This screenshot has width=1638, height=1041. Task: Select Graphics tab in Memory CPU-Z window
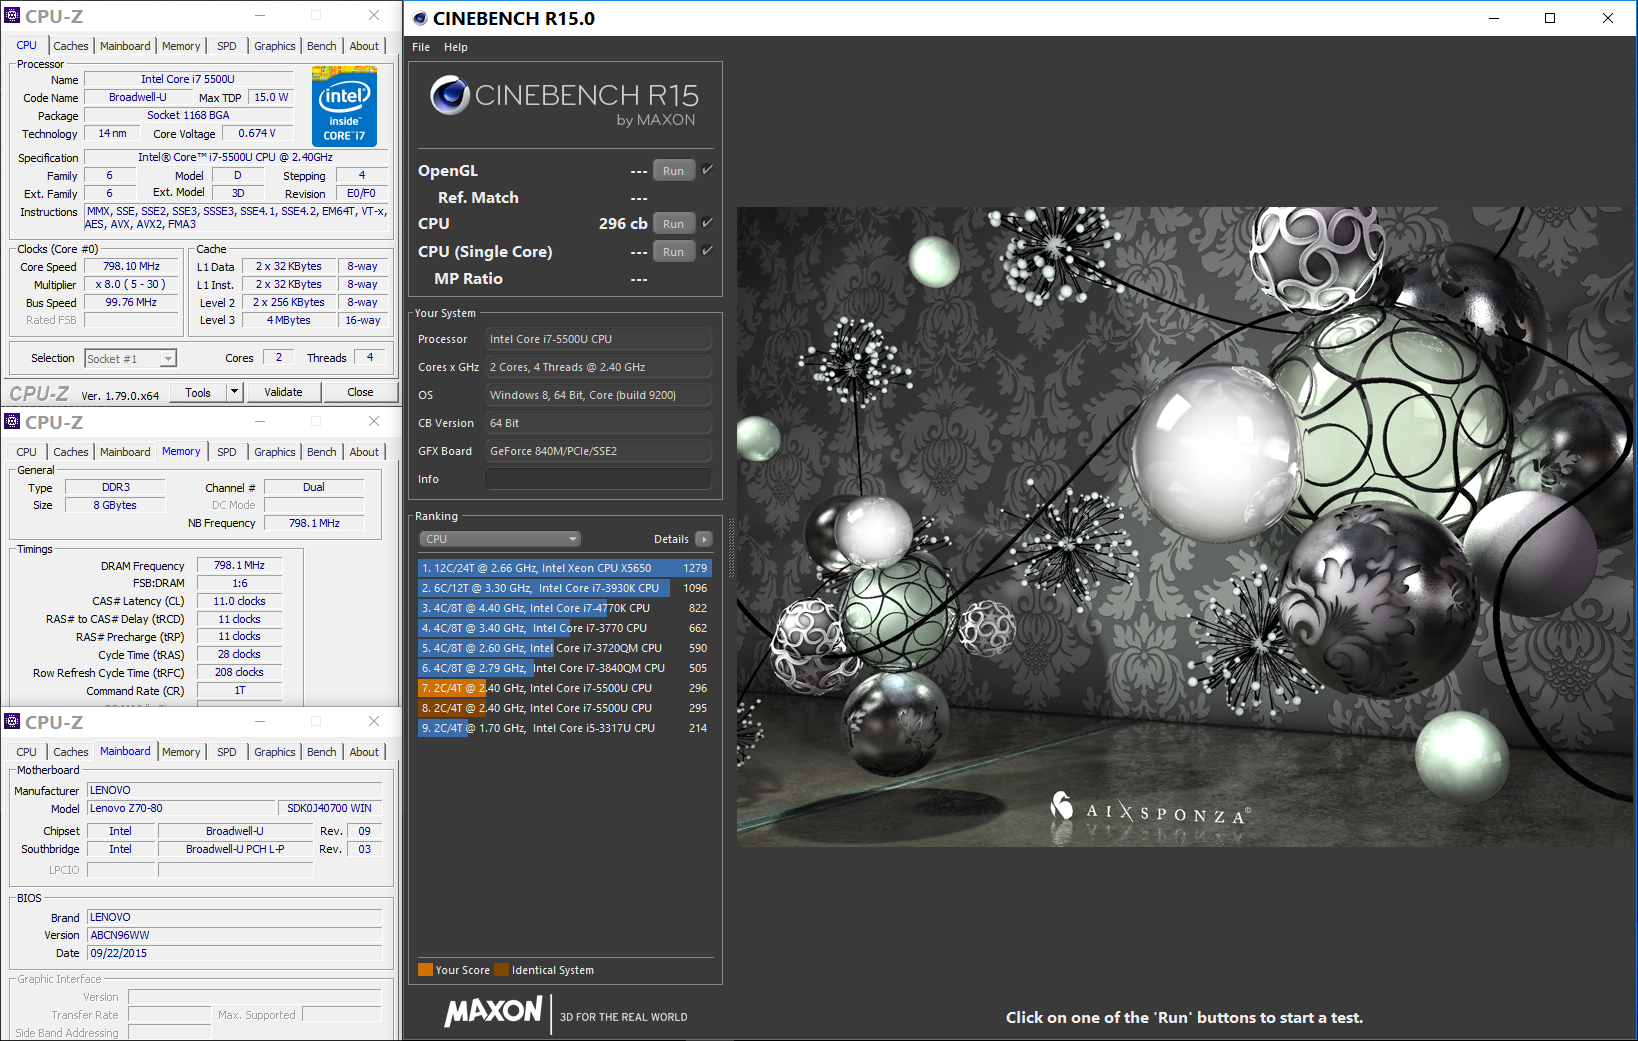pyautogui.click(x=275, y=452)
